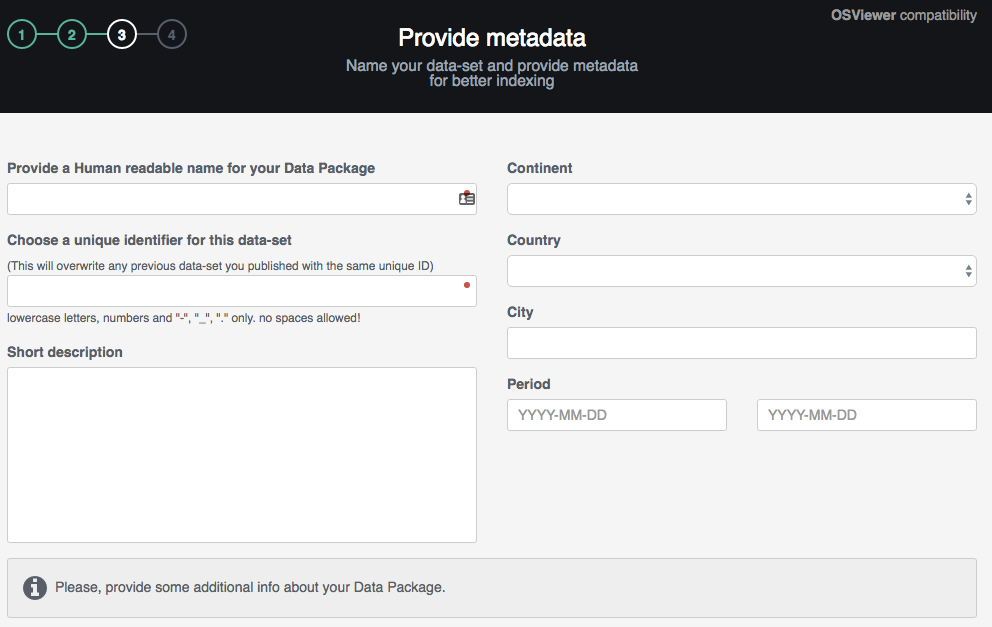
Task: Click the Short description label
Action: pyautogui.click(x=65, y=352)
